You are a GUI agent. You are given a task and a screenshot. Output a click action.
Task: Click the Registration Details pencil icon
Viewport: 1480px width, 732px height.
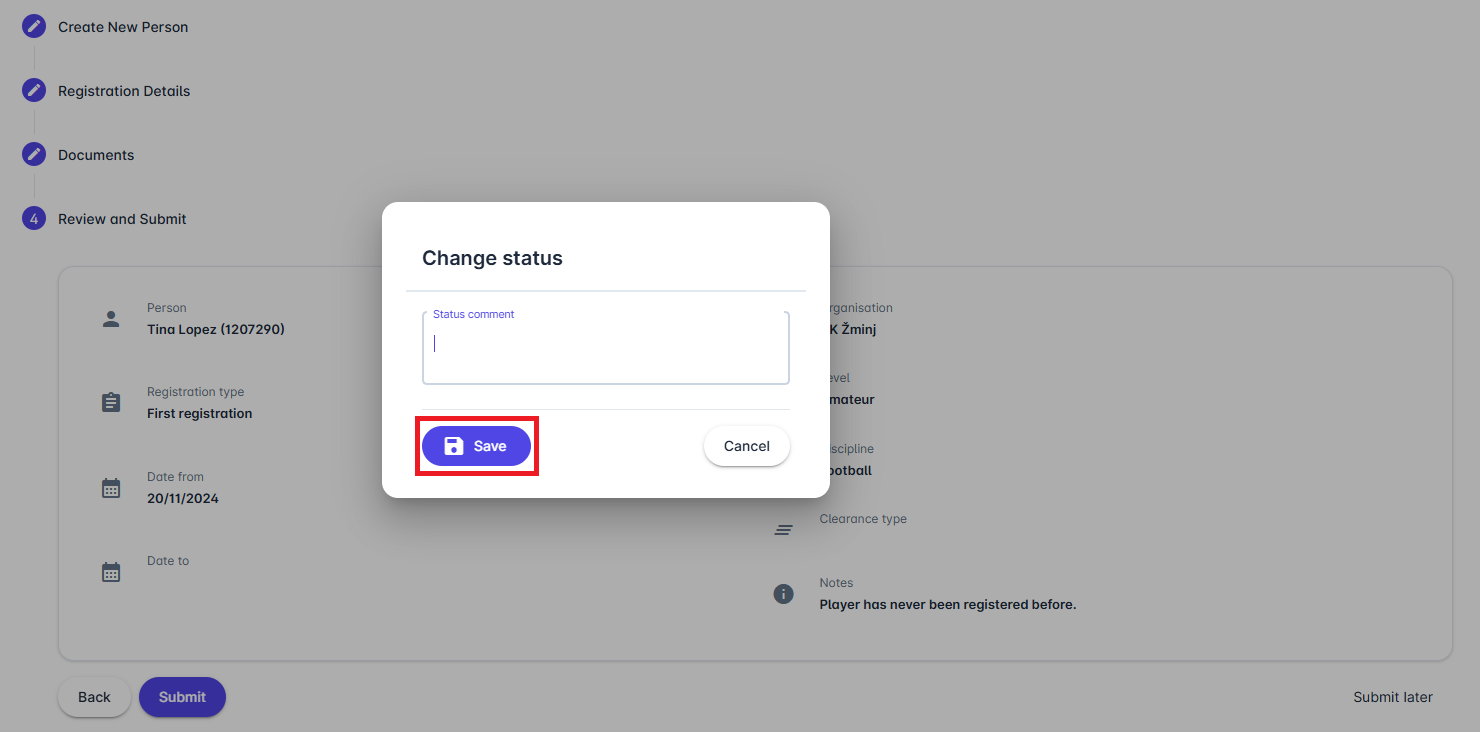coord(34,91)
